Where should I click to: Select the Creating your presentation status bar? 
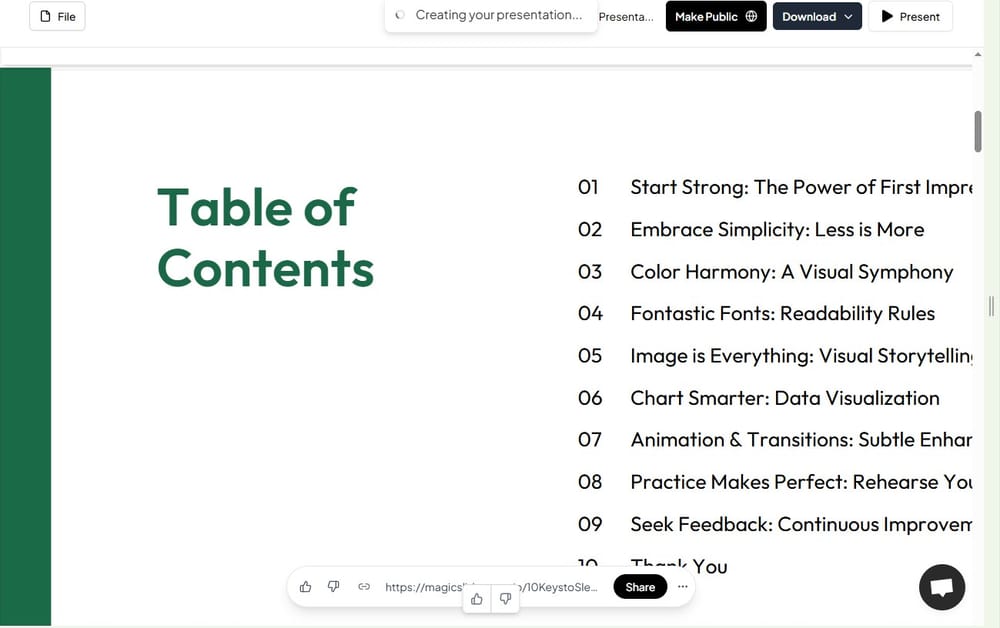pos(490,15)
